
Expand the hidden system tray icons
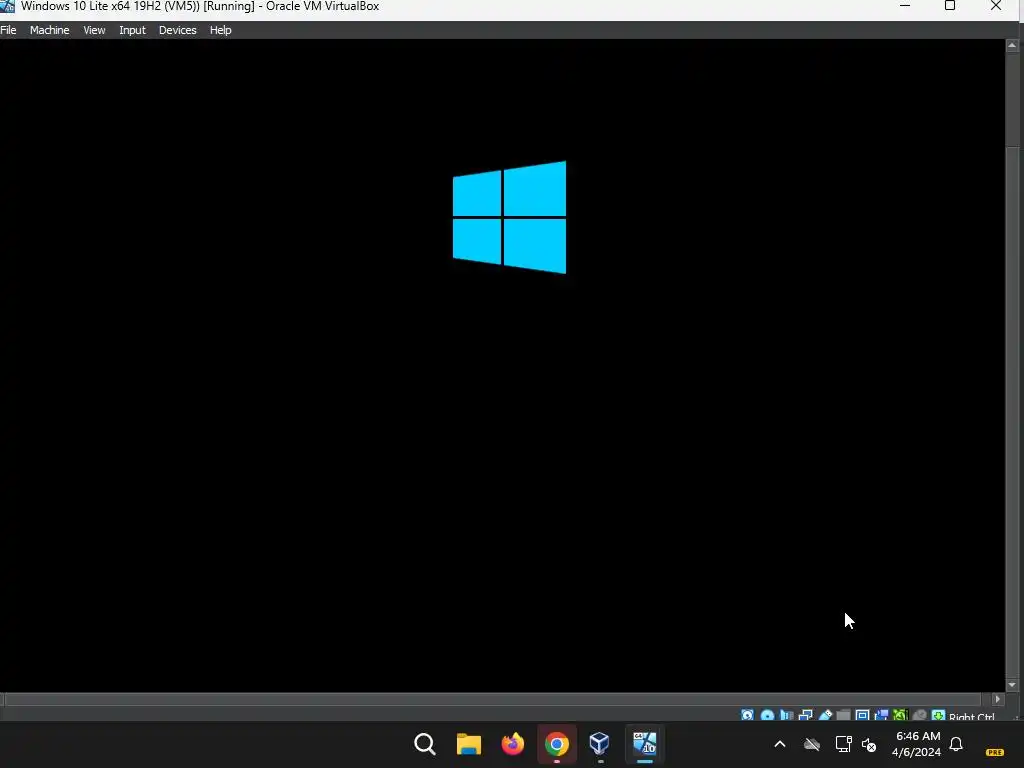pos(780,744)
